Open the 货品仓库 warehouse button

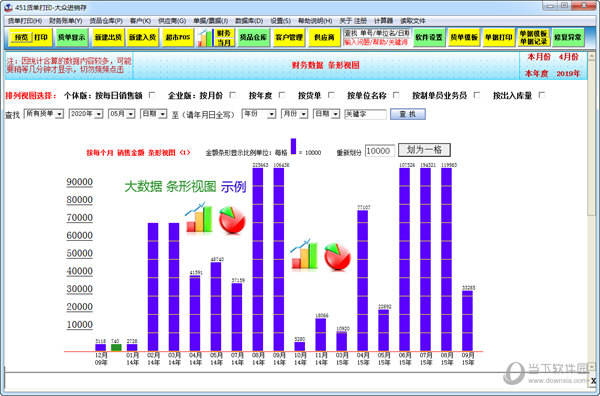pos(254,37)
